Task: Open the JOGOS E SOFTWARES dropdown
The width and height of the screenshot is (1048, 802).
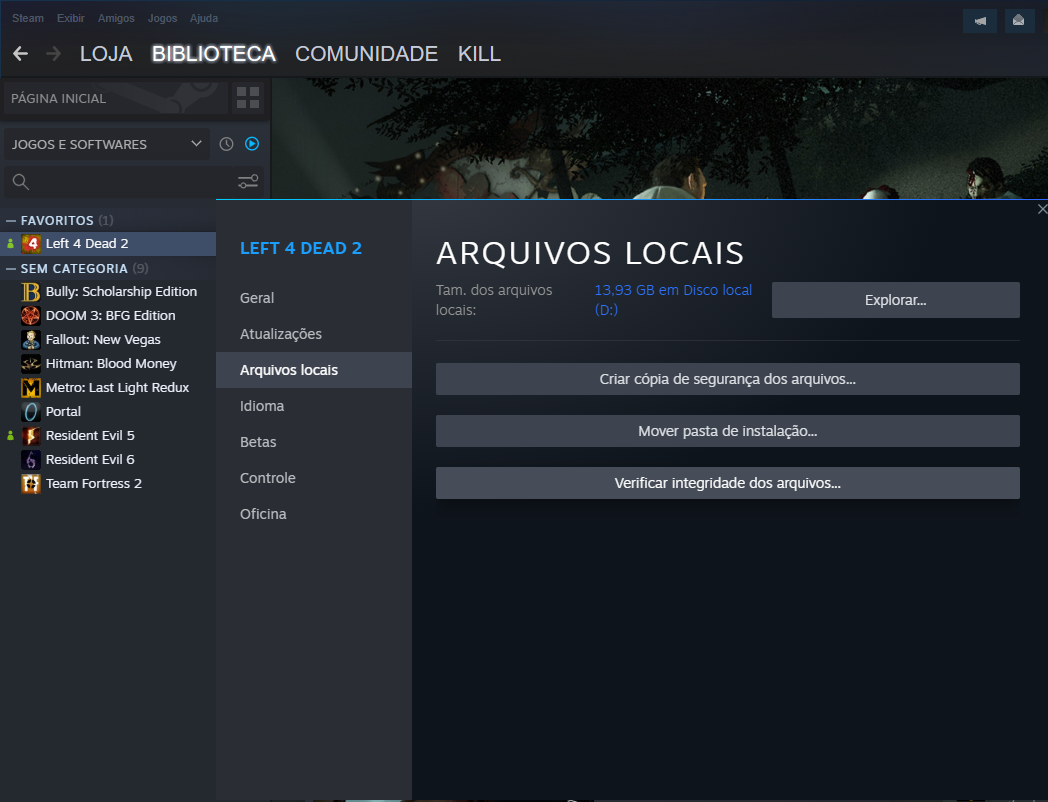Action: pyautogui.click(x=107, y=144)
